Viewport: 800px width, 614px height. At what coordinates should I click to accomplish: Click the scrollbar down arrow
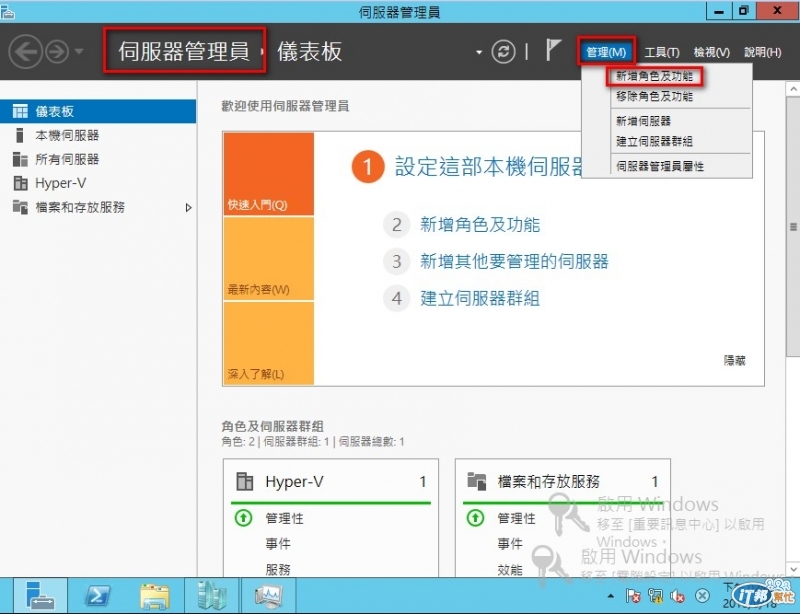click(x=793, y=569)
